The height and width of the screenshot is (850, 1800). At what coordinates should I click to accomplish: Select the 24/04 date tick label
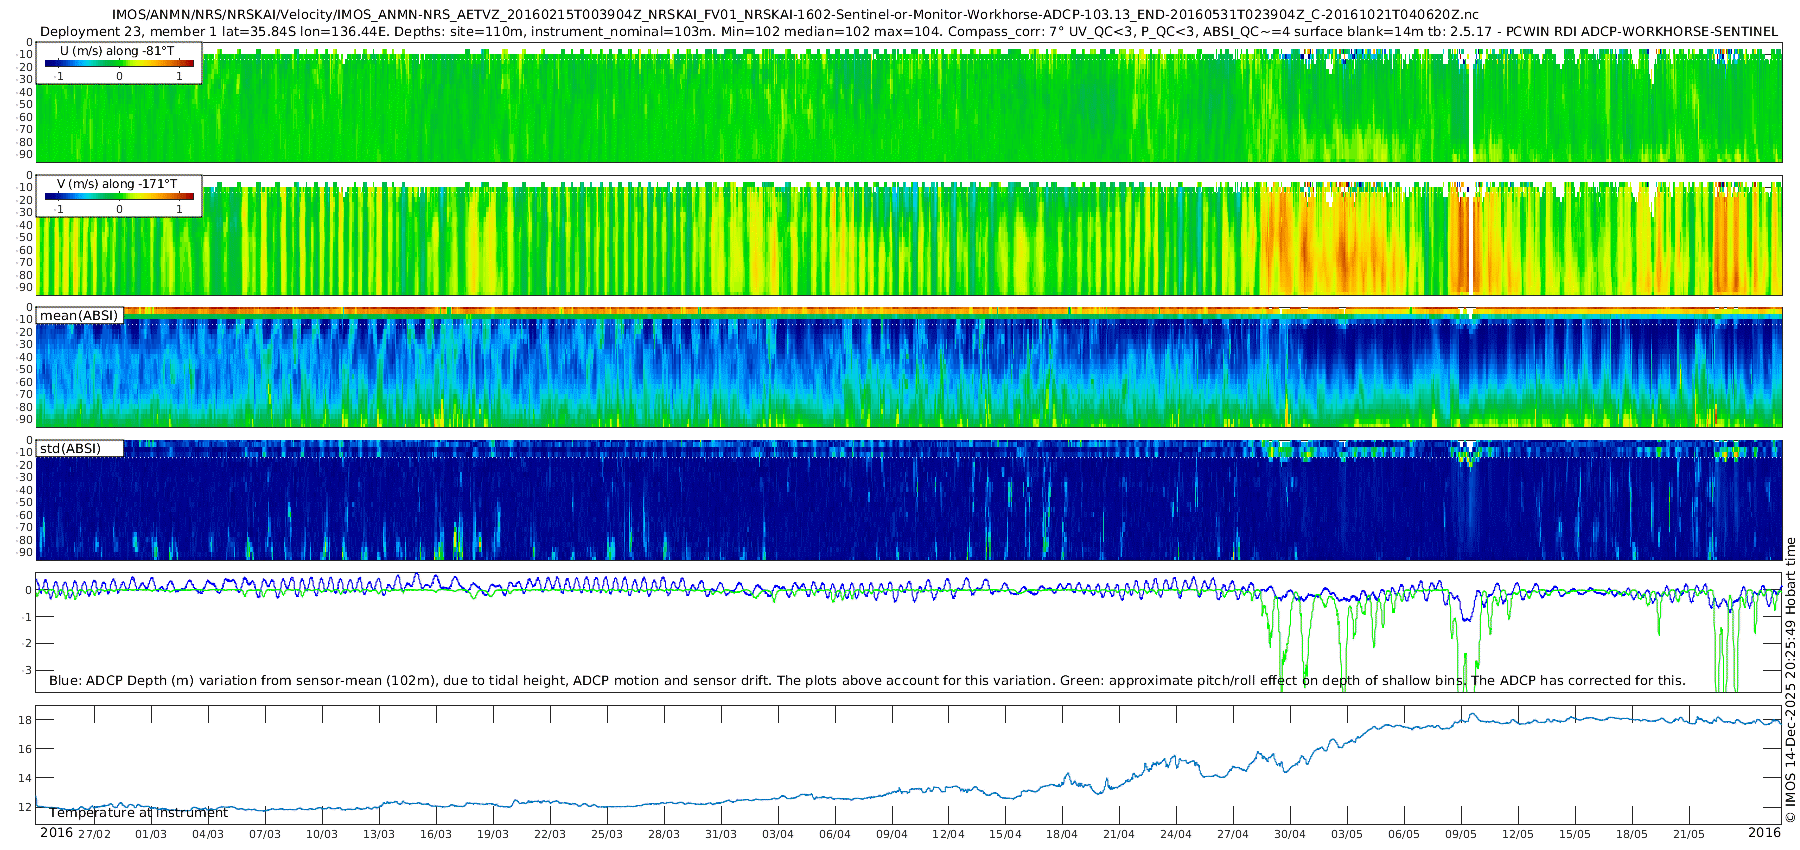tap(1176, 834)
